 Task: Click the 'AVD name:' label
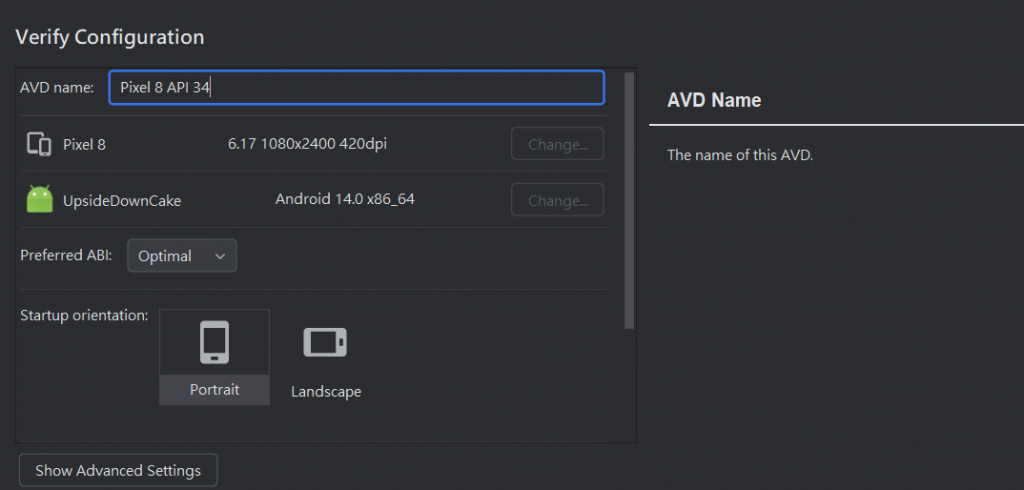[x=57, y=88]
